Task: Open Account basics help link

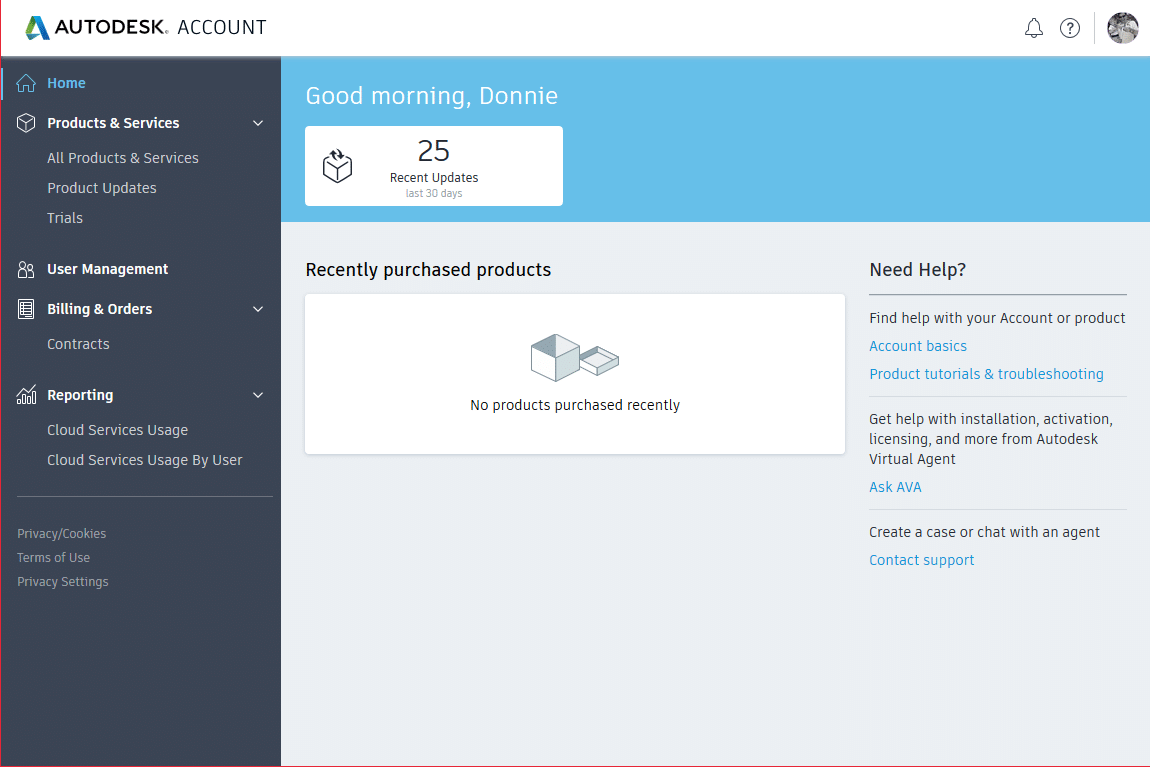Action: point(918,346)
